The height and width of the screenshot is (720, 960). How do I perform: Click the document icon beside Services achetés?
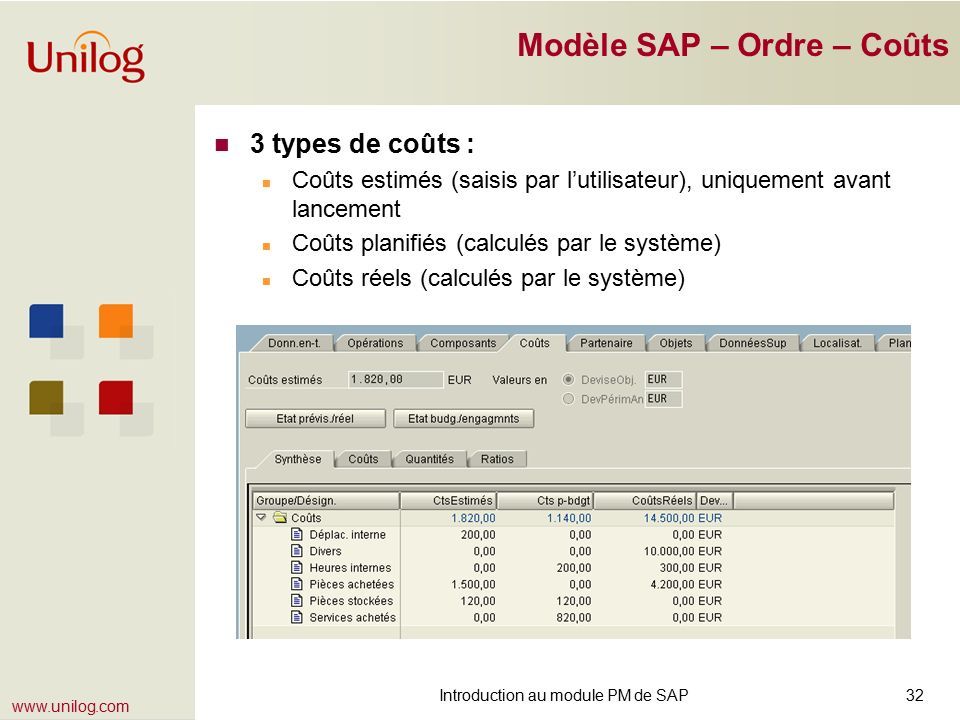297,617
